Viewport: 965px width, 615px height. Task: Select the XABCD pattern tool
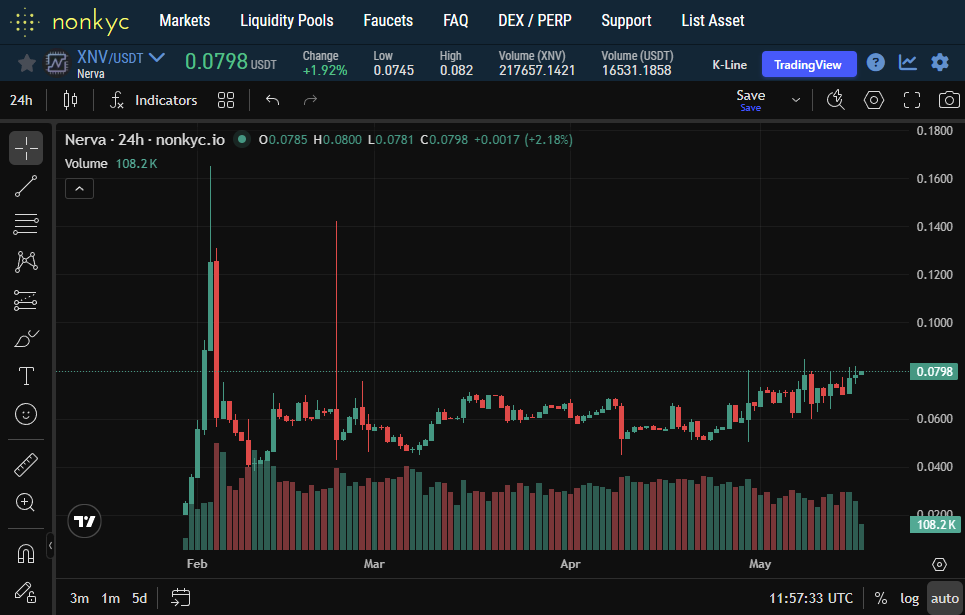point(26,262)
